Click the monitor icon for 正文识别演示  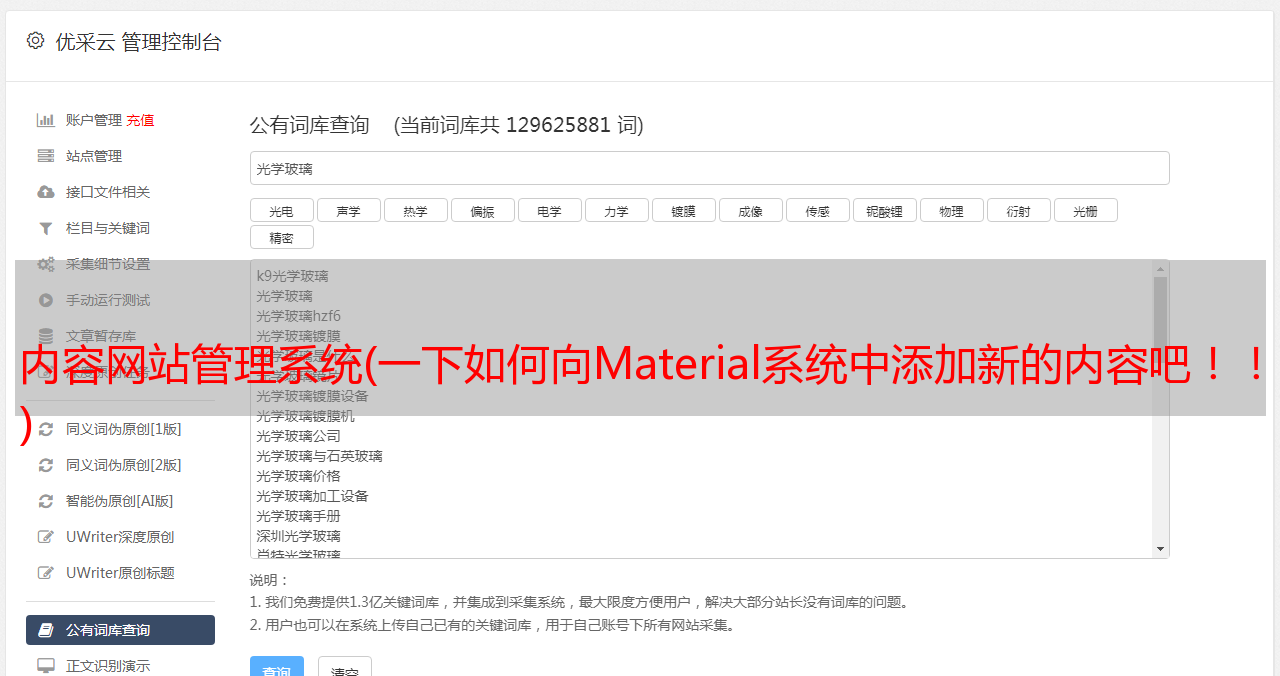[46, 666]
